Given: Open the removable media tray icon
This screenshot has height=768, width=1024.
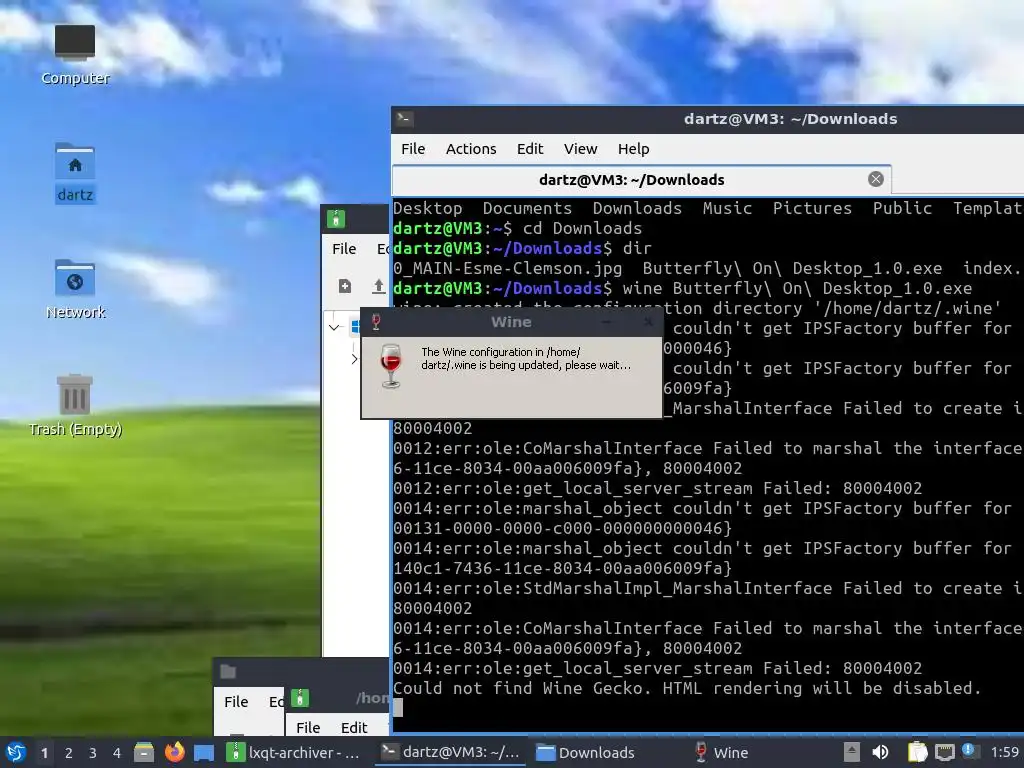Looking at the screenshot, I should (852, 752).
